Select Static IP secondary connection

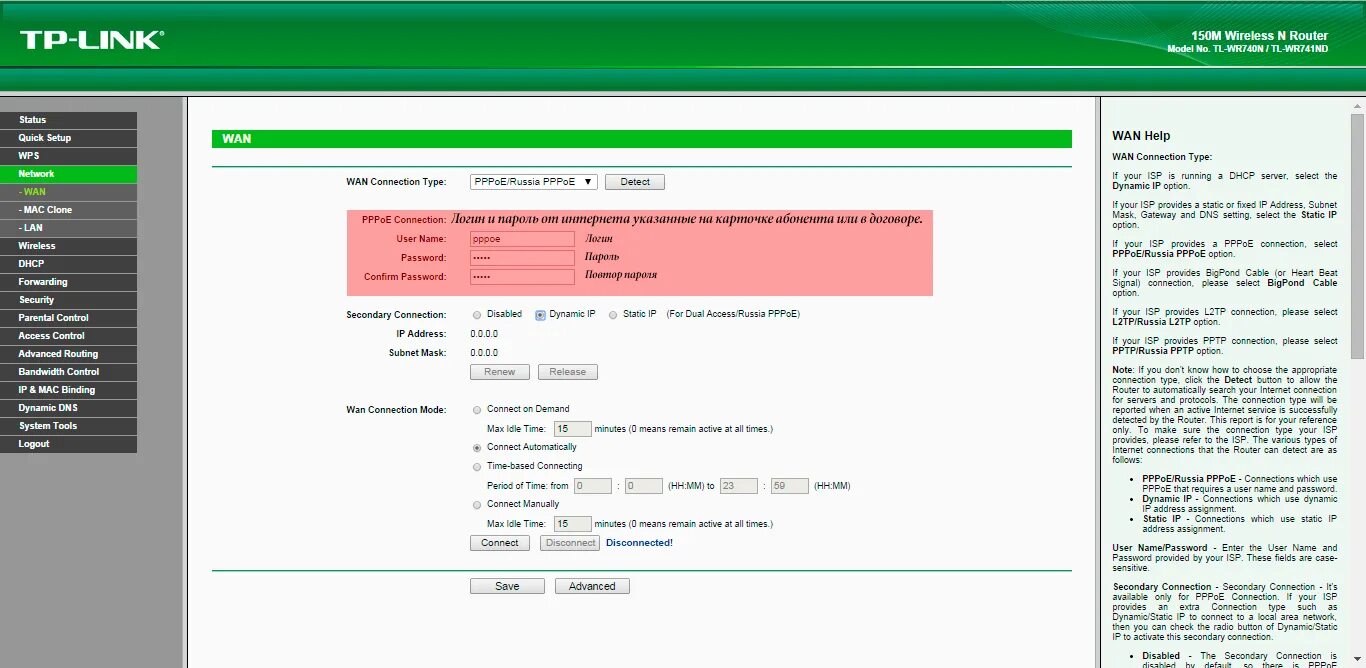click(613, 315)
